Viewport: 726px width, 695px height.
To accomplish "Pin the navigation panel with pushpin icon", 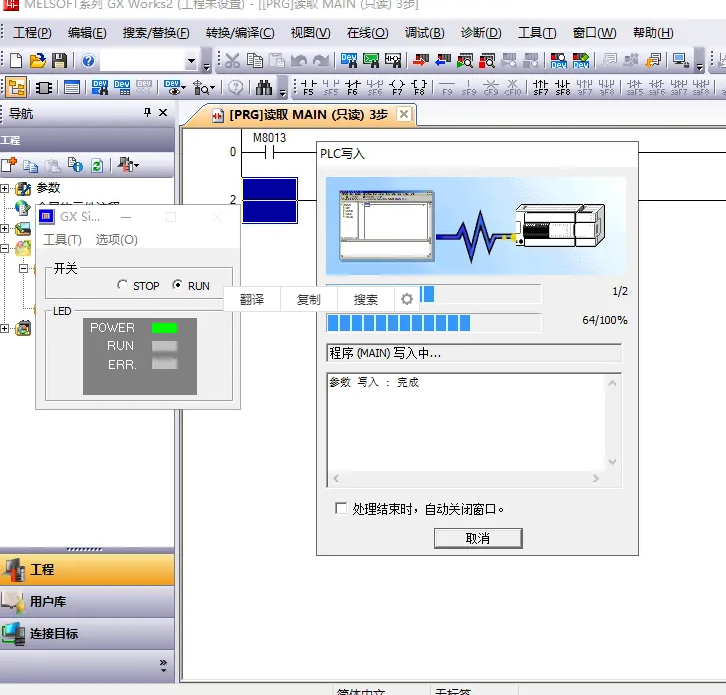I will click(147, 112).
